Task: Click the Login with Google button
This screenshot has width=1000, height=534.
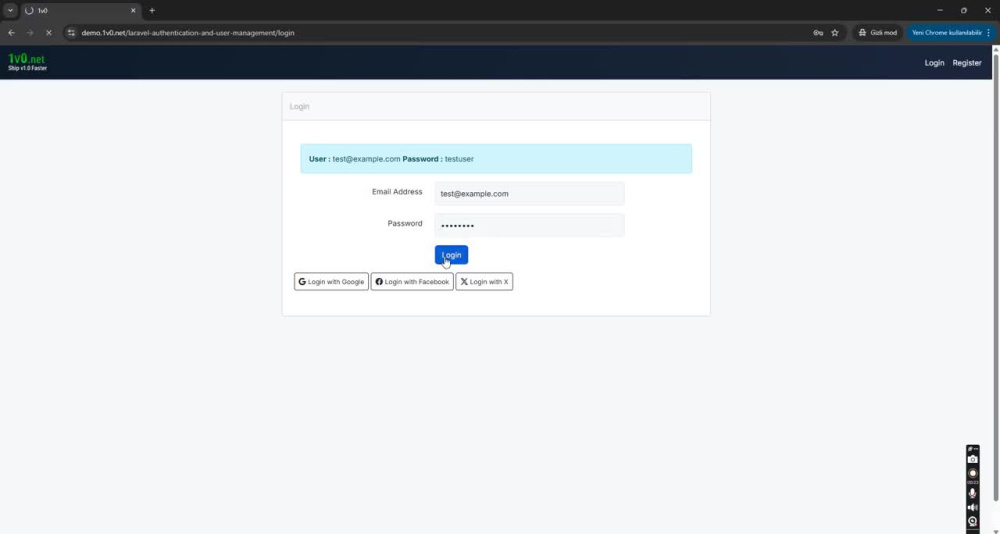Action: coord(331,281)
